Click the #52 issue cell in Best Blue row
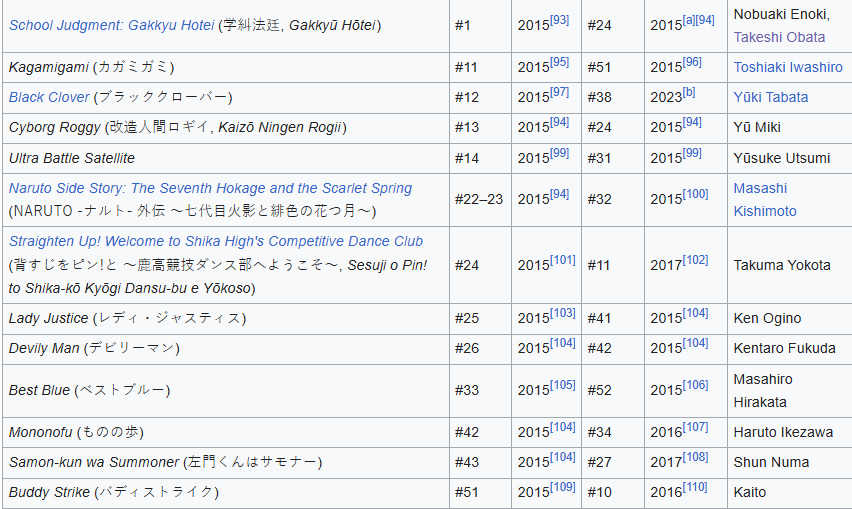 pos(613,391)
